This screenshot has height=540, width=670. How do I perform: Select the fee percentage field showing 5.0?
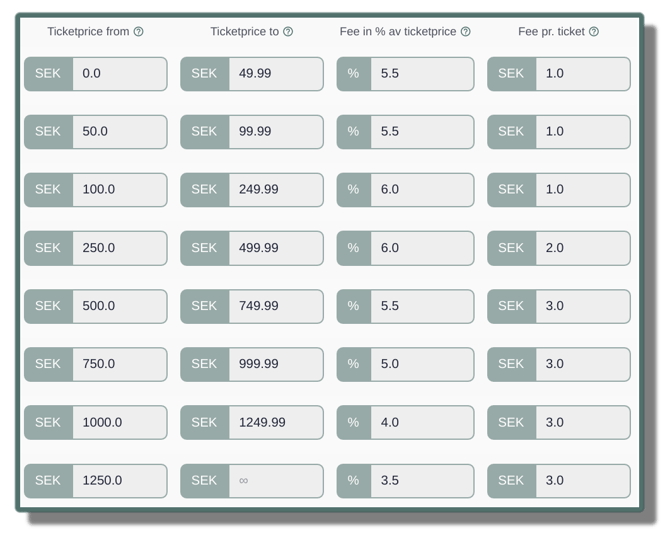[x=420, y=364]
